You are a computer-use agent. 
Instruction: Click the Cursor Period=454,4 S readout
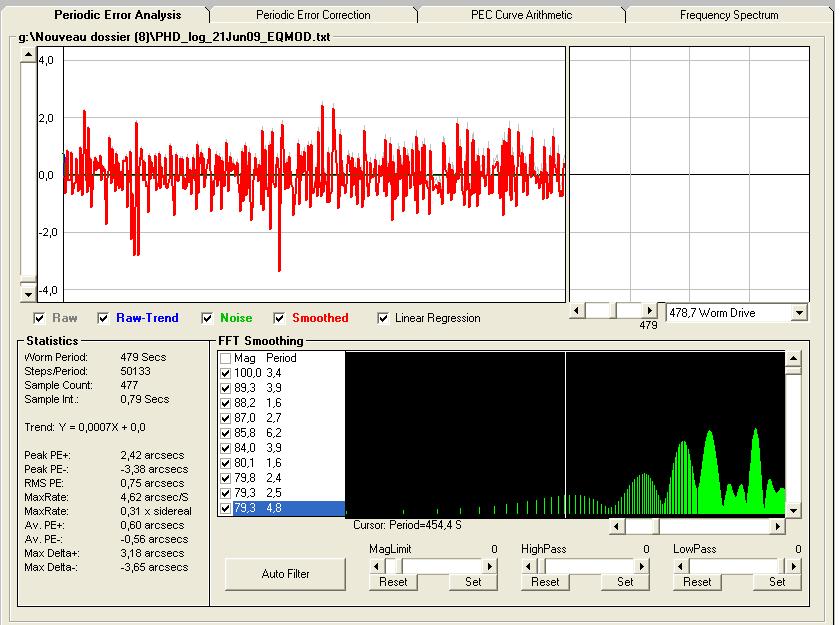(407, 525)
